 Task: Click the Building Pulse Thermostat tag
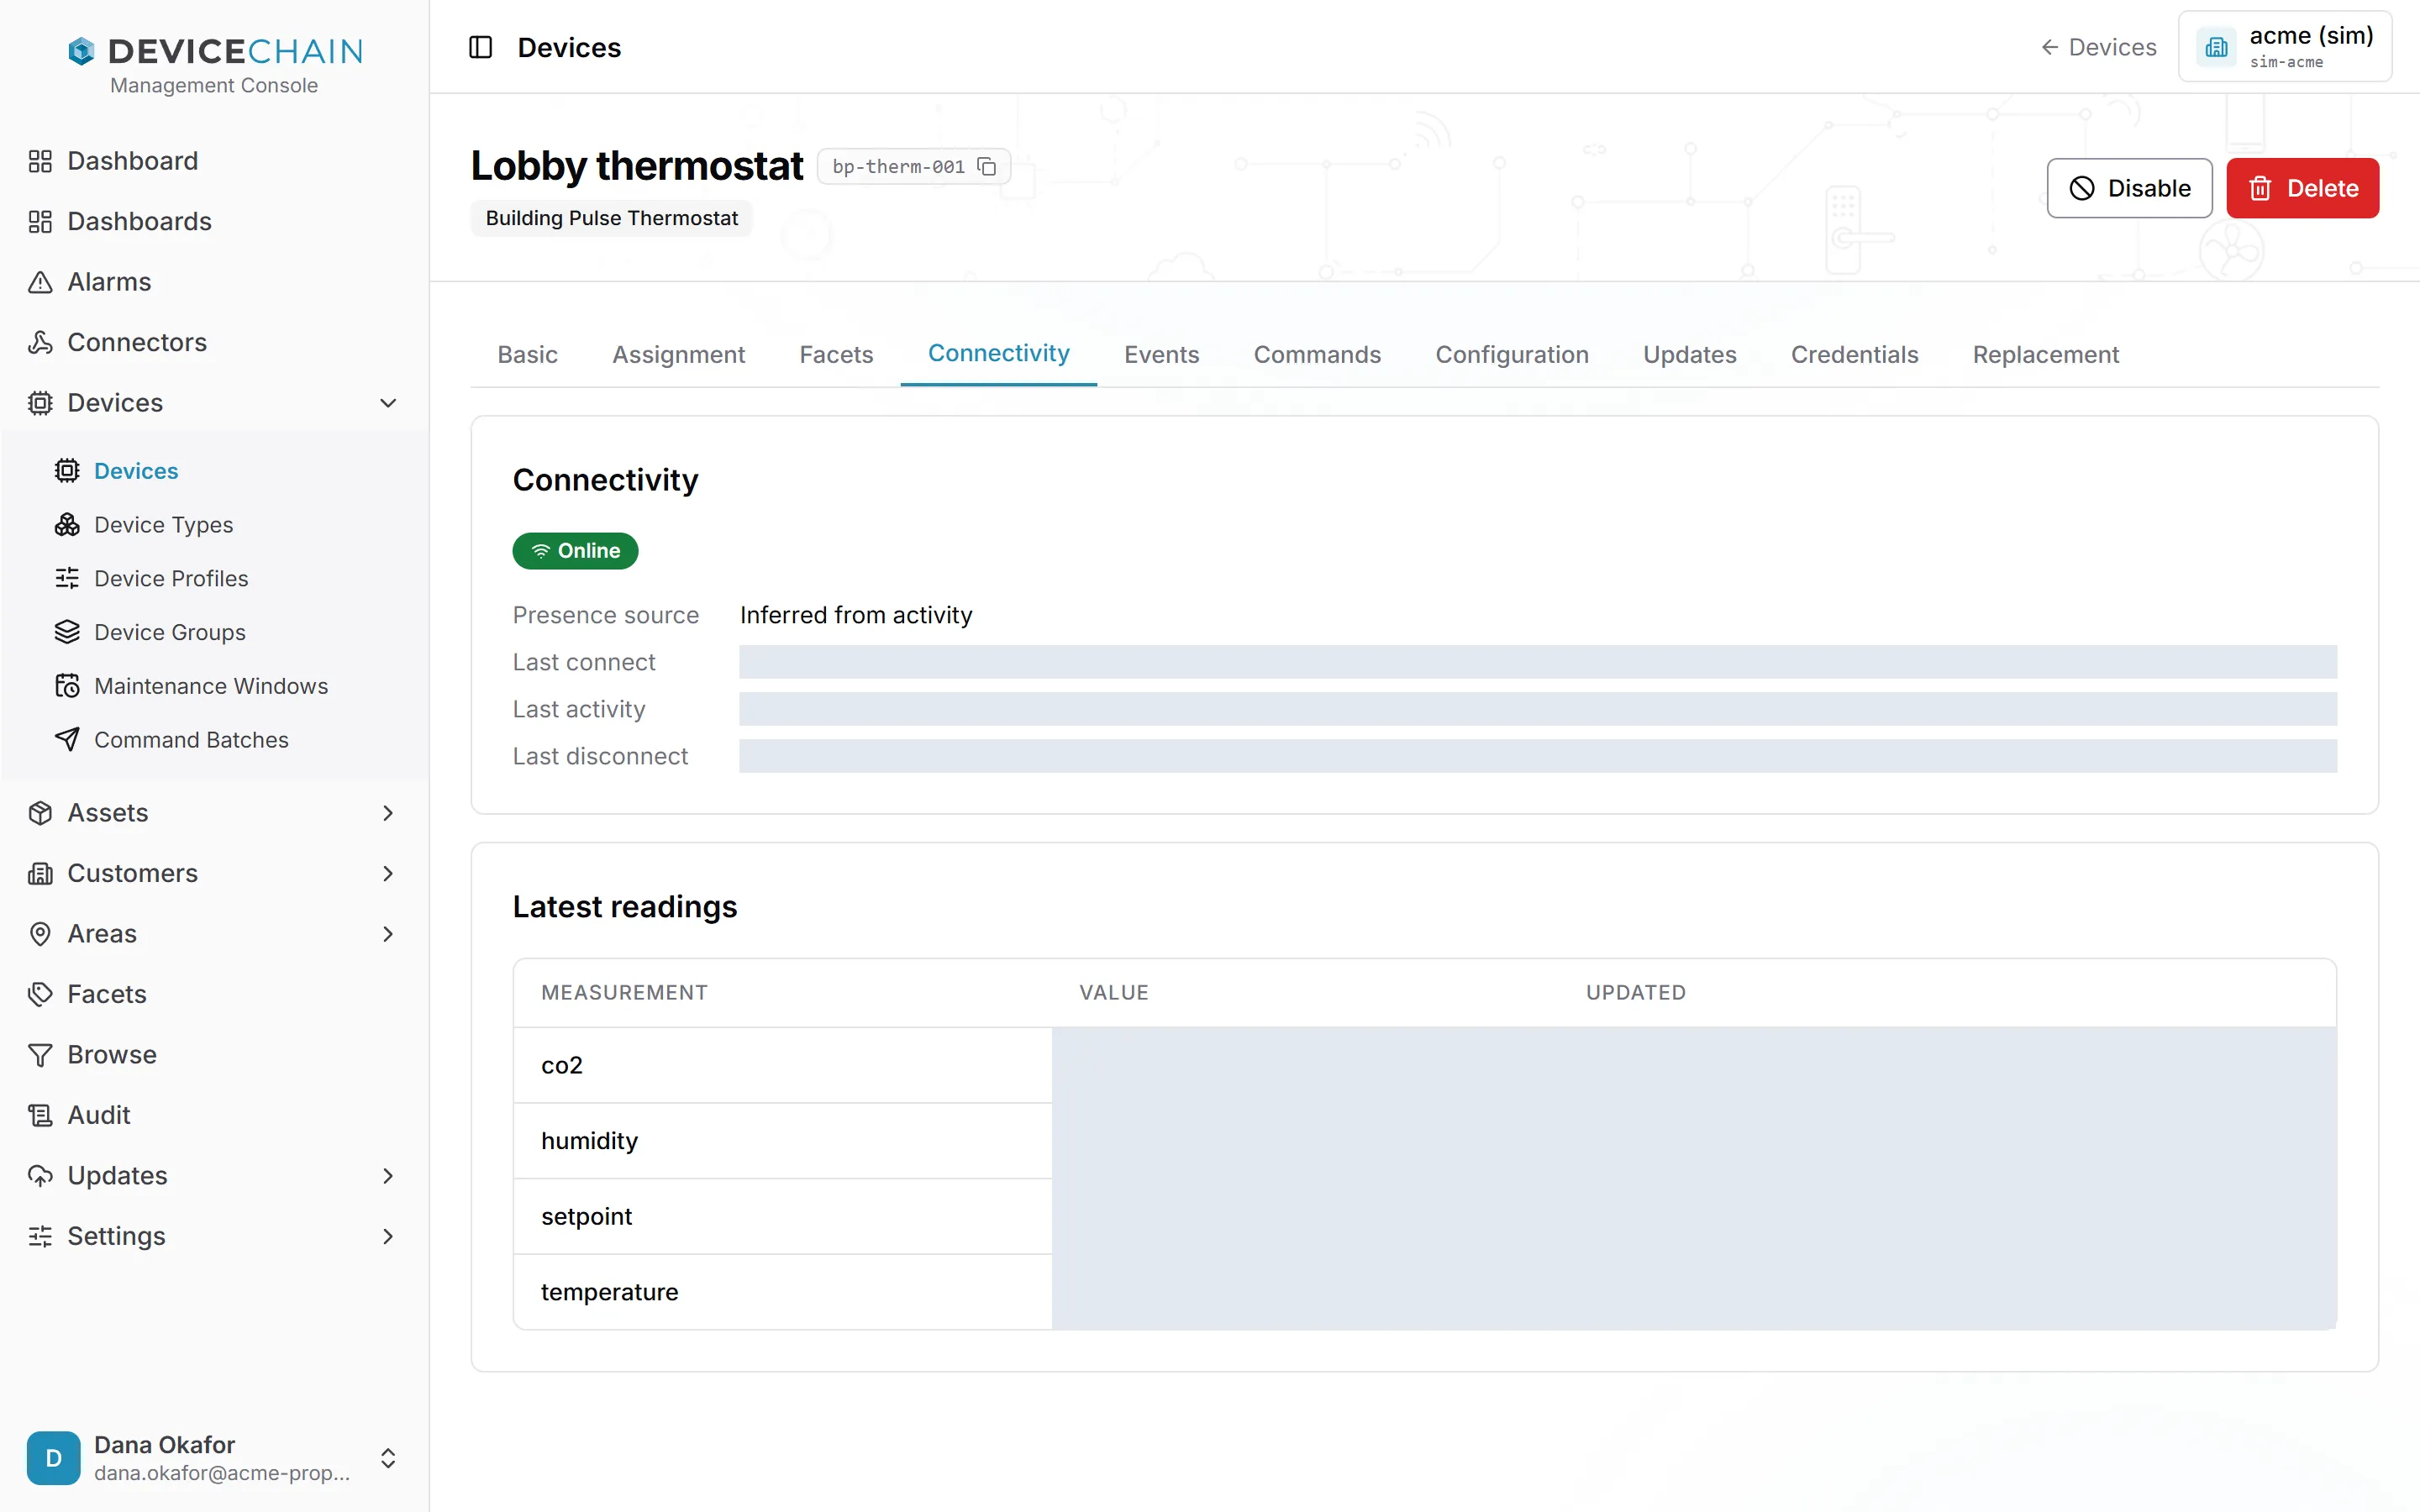[x=611, y=218]
